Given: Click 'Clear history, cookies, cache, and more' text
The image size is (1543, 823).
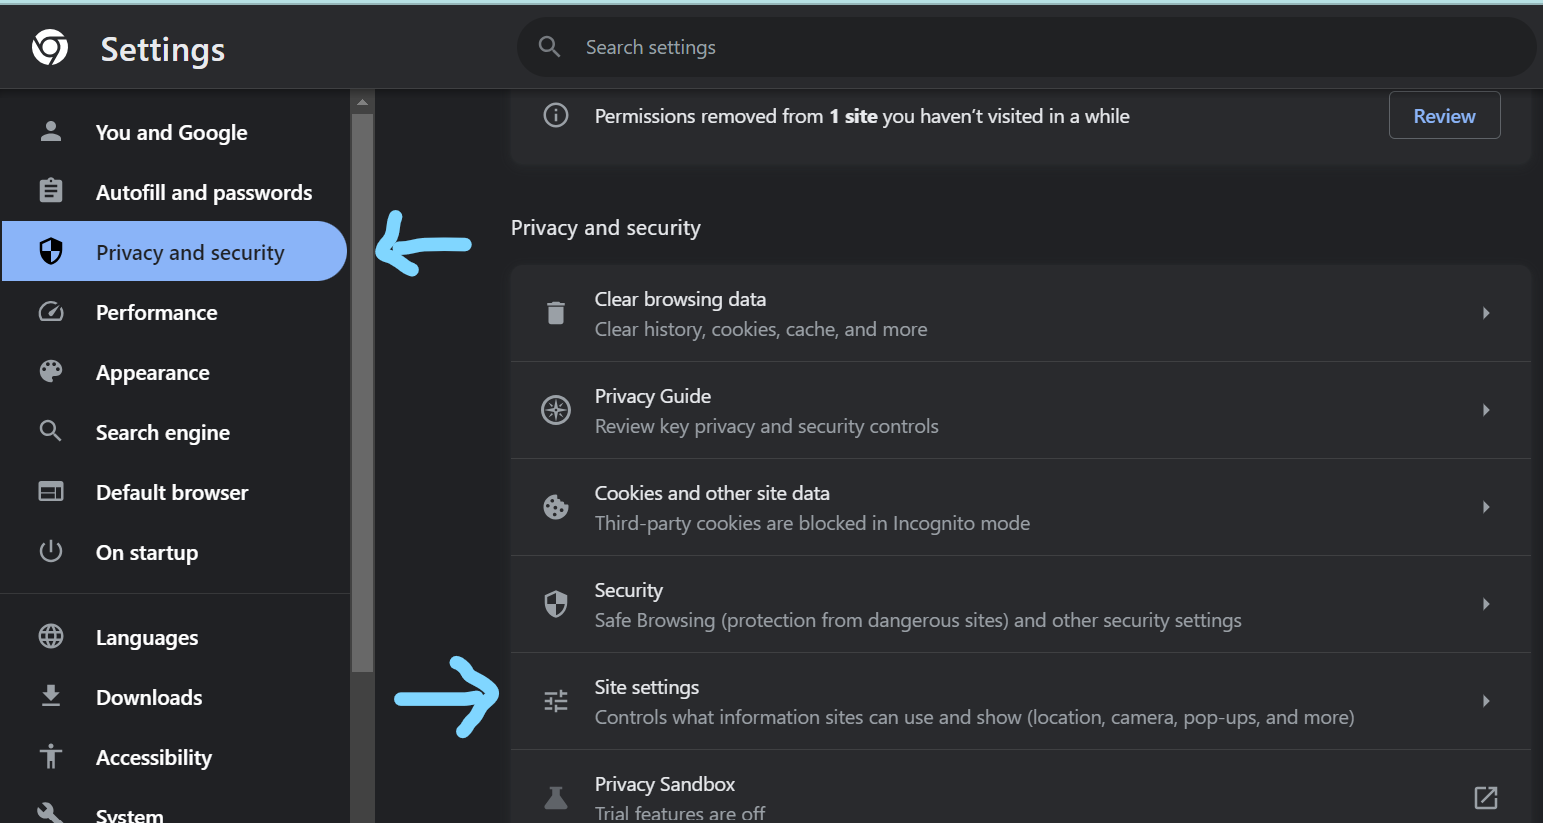Looking at the screenshot, I should [x=761, y=329].
